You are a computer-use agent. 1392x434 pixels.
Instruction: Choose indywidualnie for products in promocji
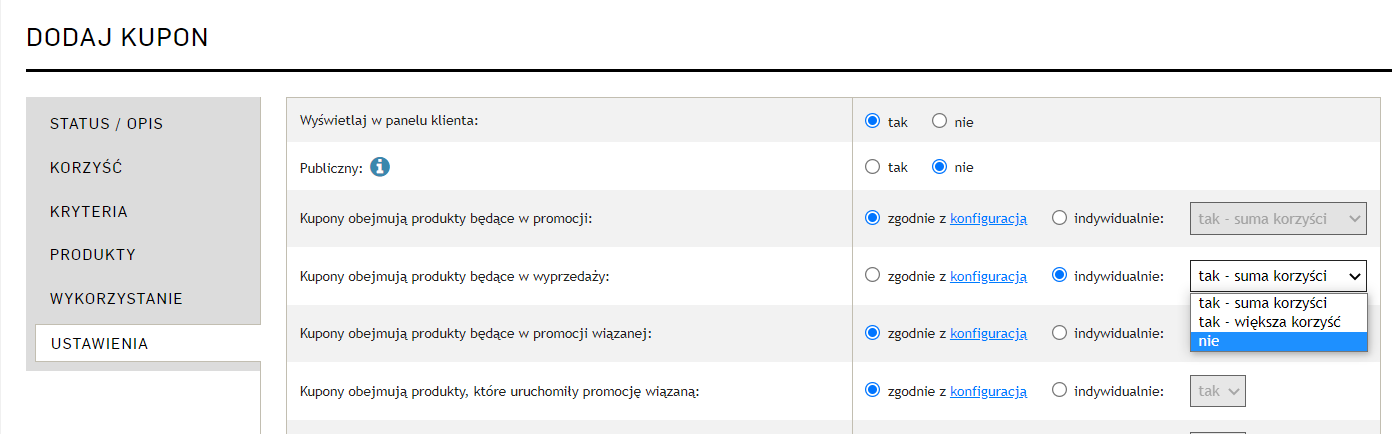(x=1060, y=218)
